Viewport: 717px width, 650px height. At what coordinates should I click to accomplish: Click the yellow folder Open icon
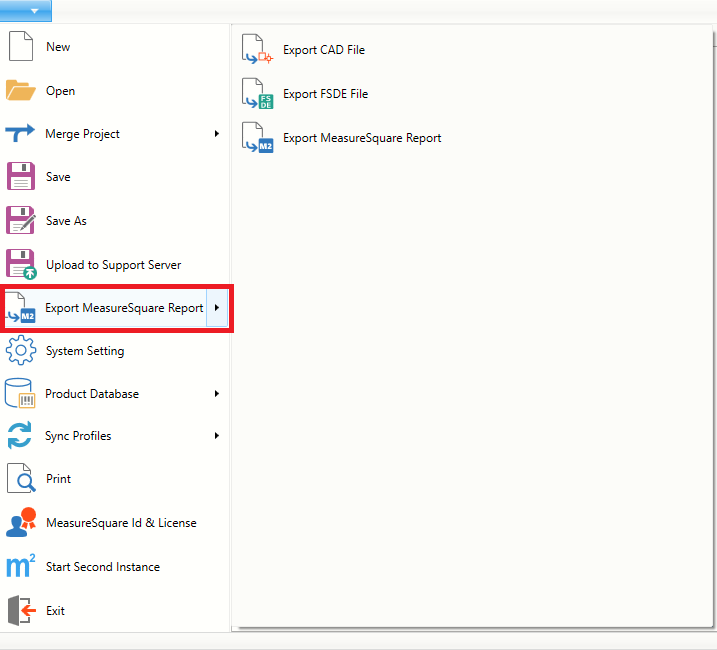click(21, 90)
